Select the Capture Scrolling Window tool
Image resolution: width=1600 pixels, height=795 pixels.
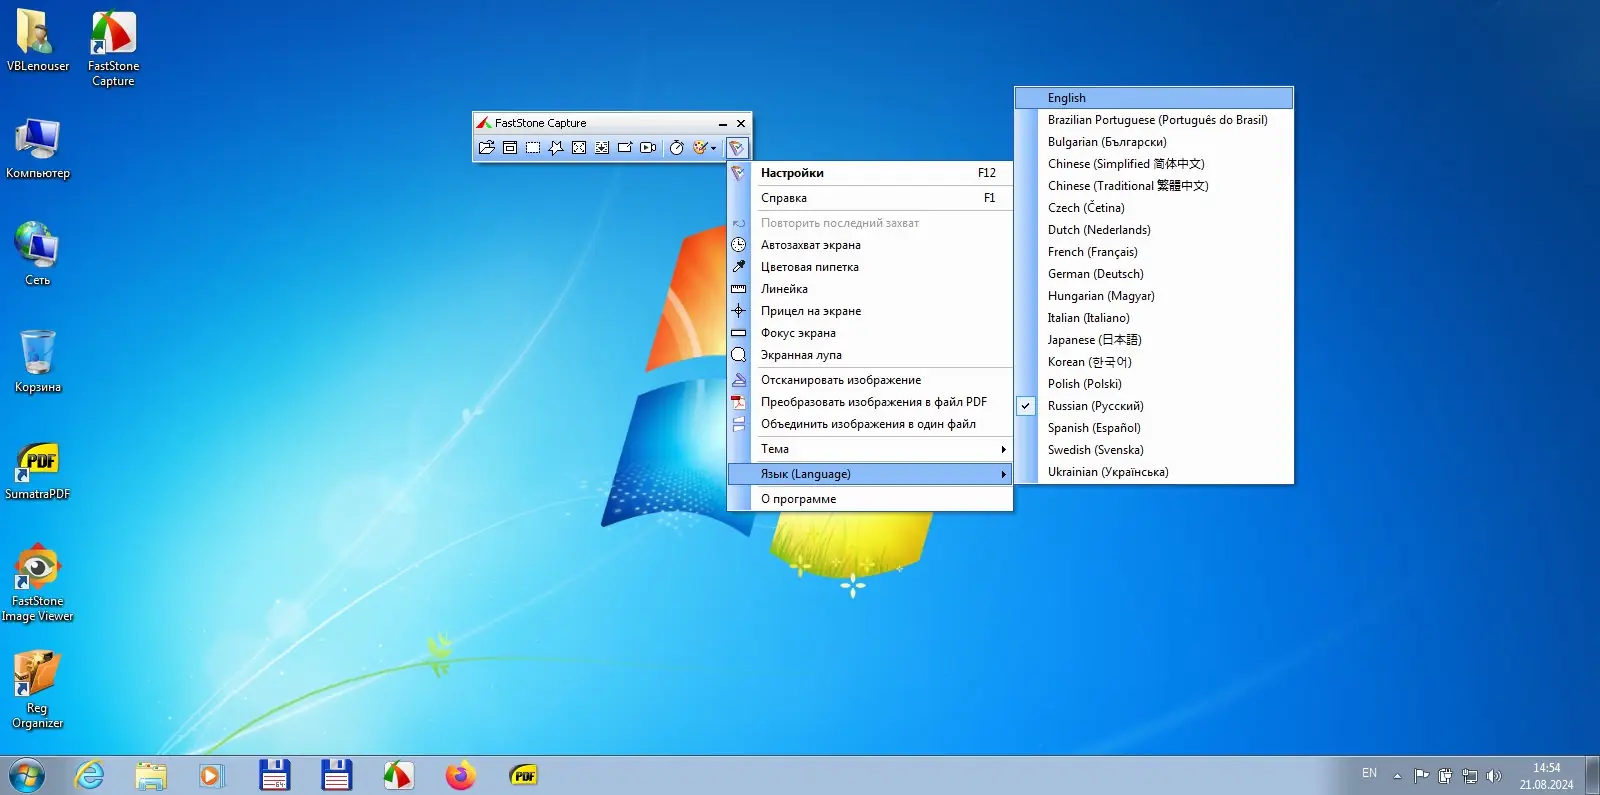(x=602, y=148)
